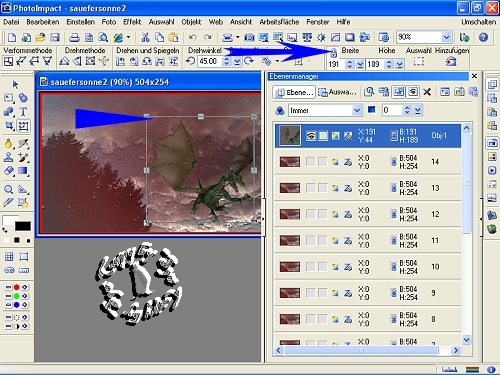
Task: Click the rotate counterclockwise icon beside Drehwinkel
Action: tap(190, 61)
